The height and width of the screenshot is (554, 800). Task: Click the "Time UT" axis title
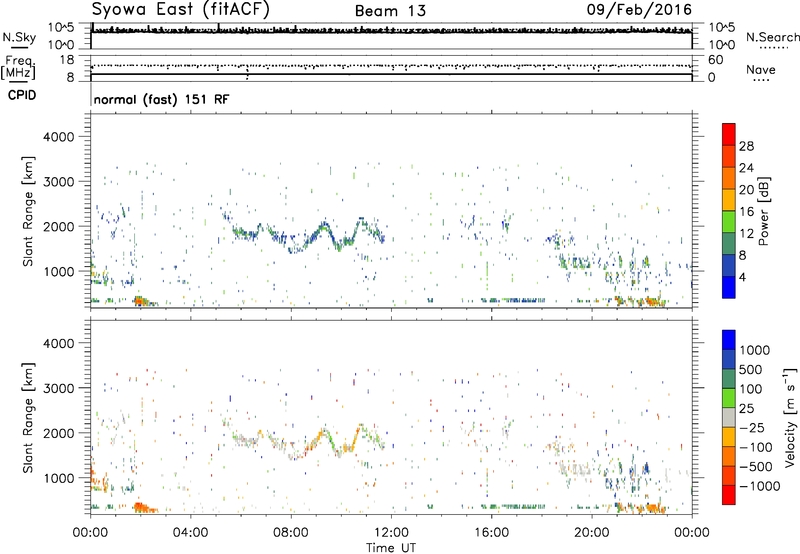391,548
